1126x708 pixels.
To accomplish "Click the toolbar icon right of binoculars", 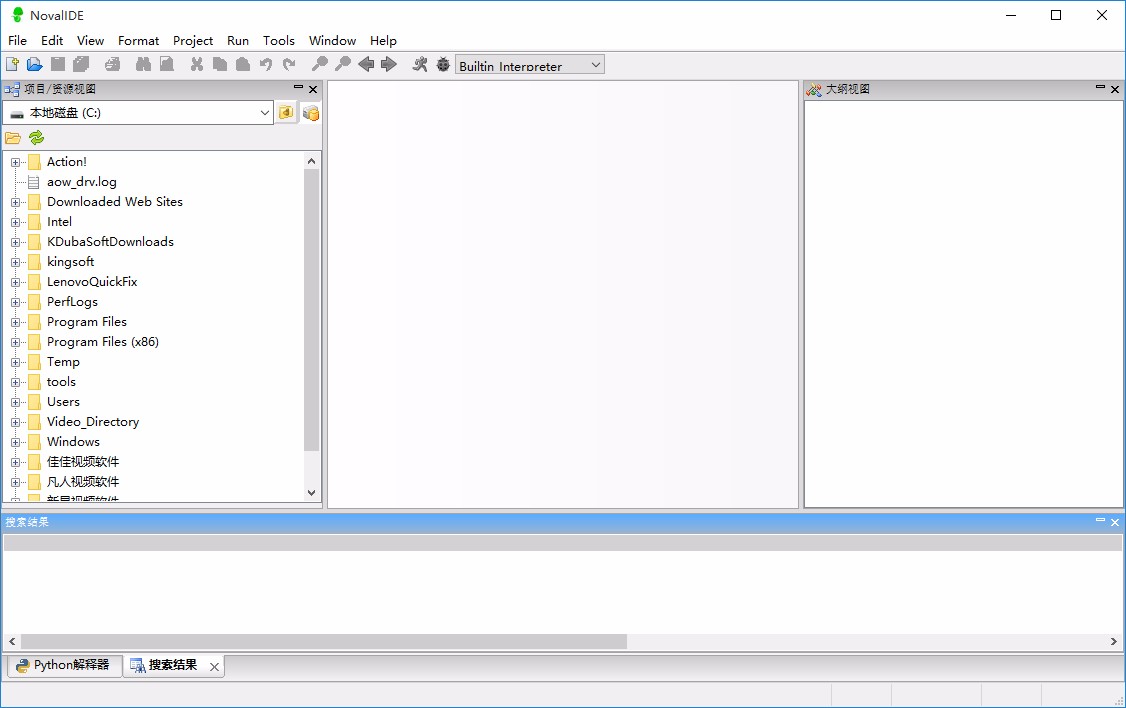I will [x=167, y=65].
